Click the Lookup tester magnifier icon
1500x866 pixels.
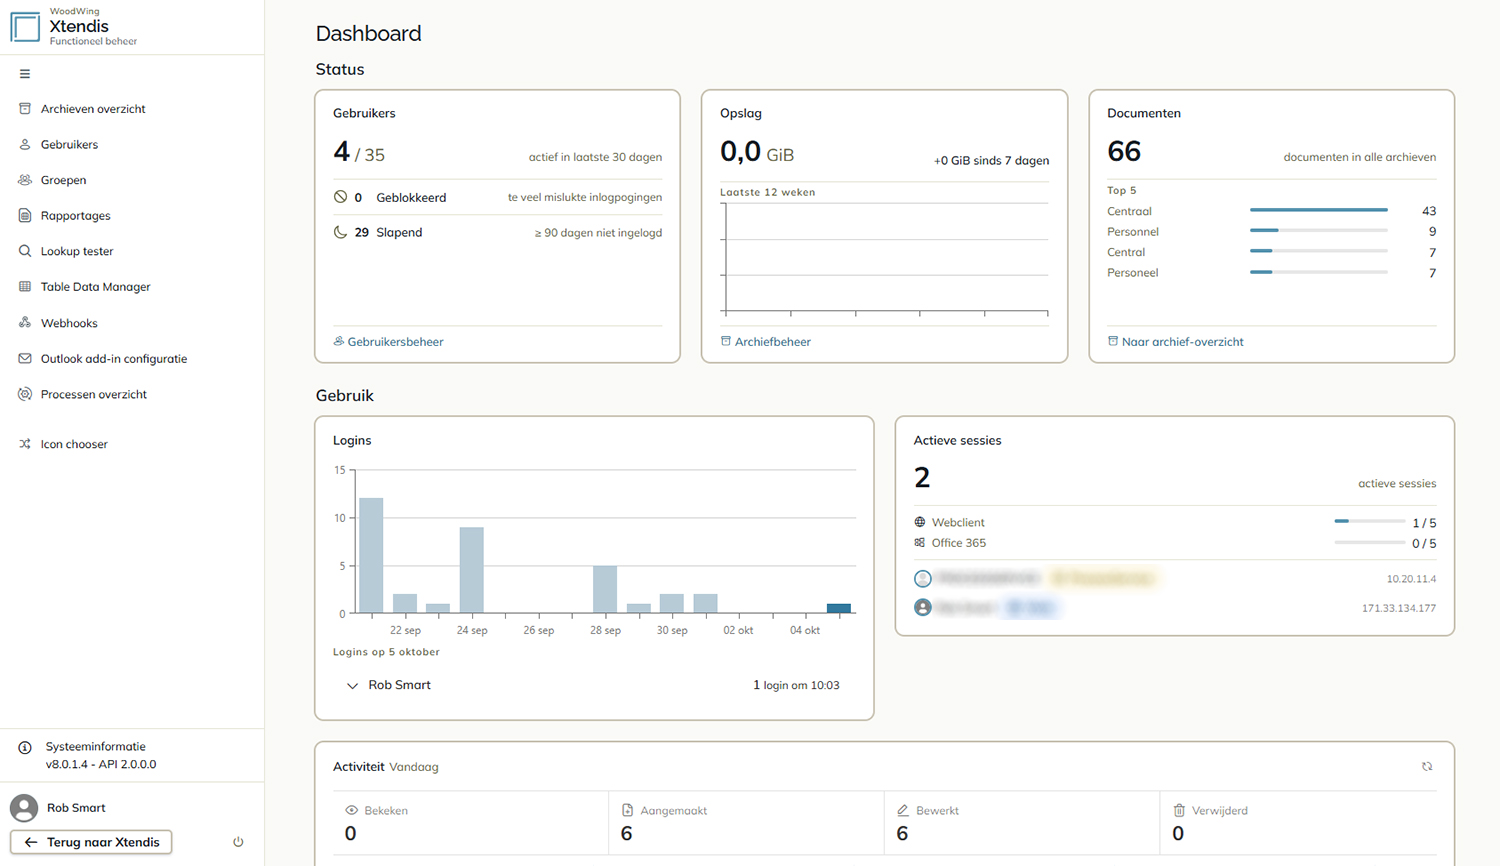(x=25, y=251)
